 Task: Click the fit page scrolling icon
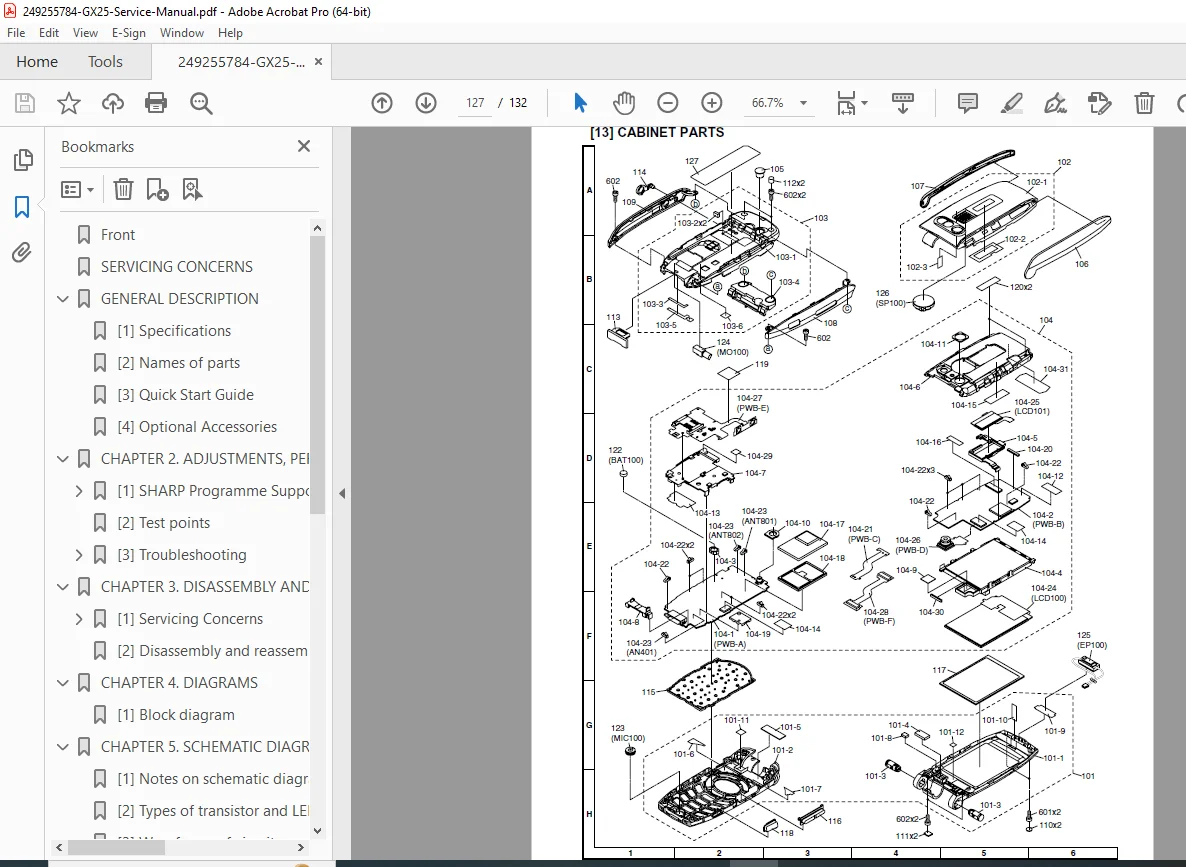pos(846,103)
